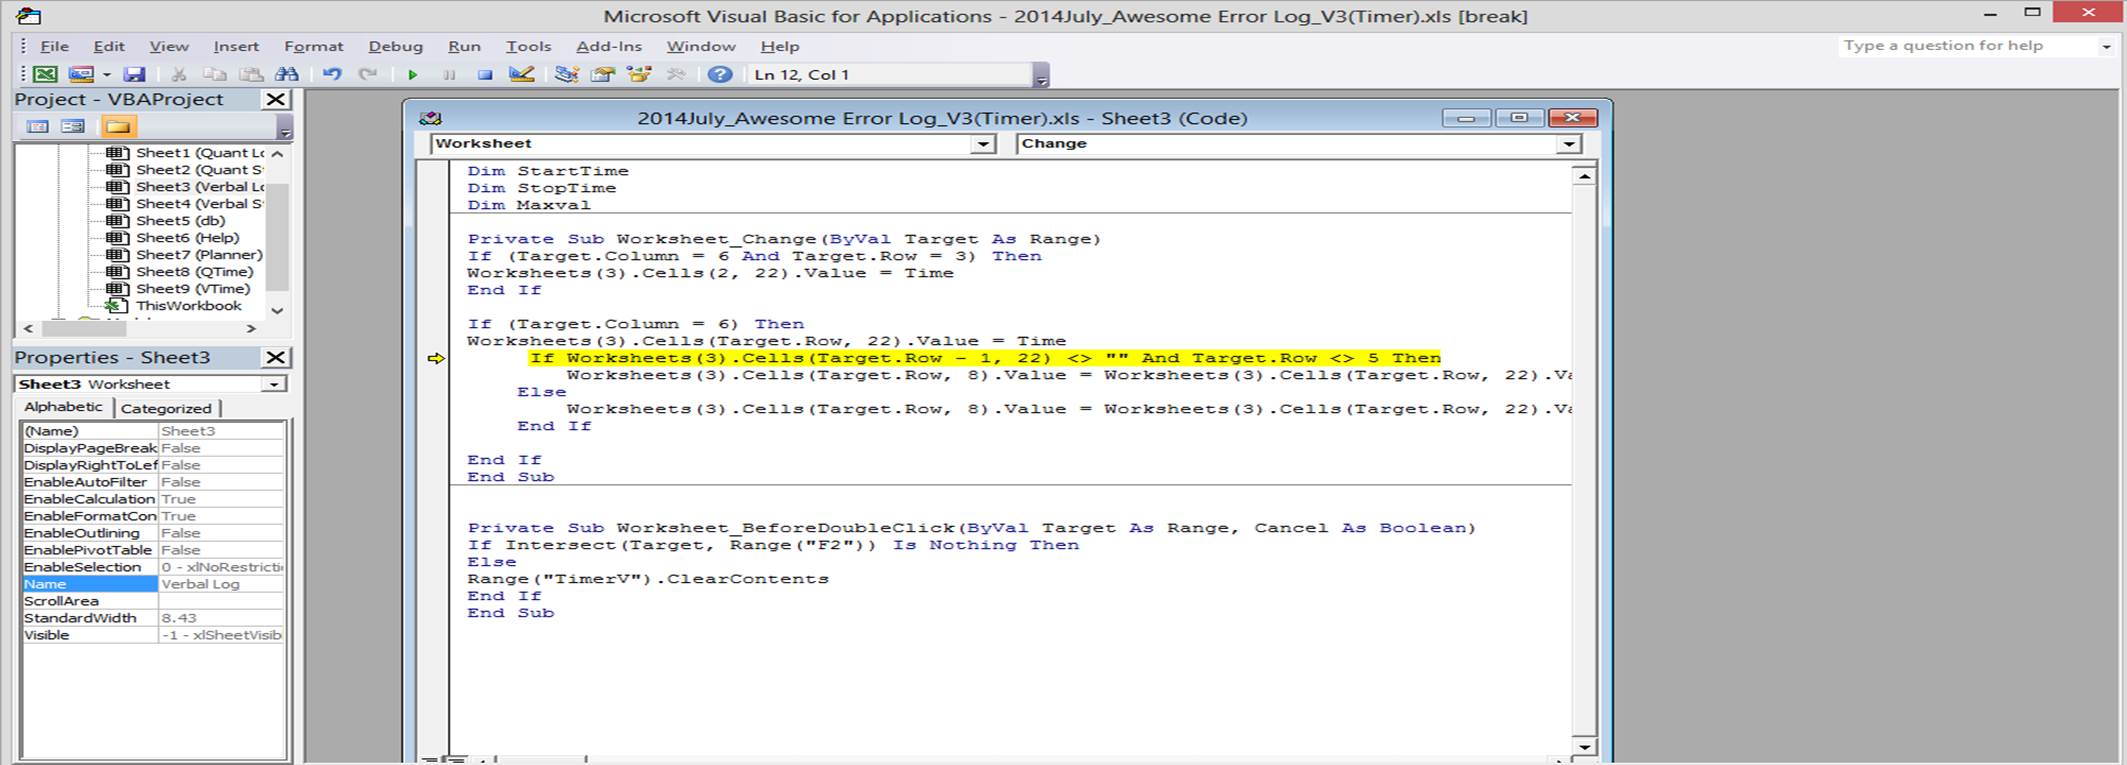This screenshot has width=2127, height=765.
Task: Click the Project tree scrollbar up arrow
Action: point(278,154)
